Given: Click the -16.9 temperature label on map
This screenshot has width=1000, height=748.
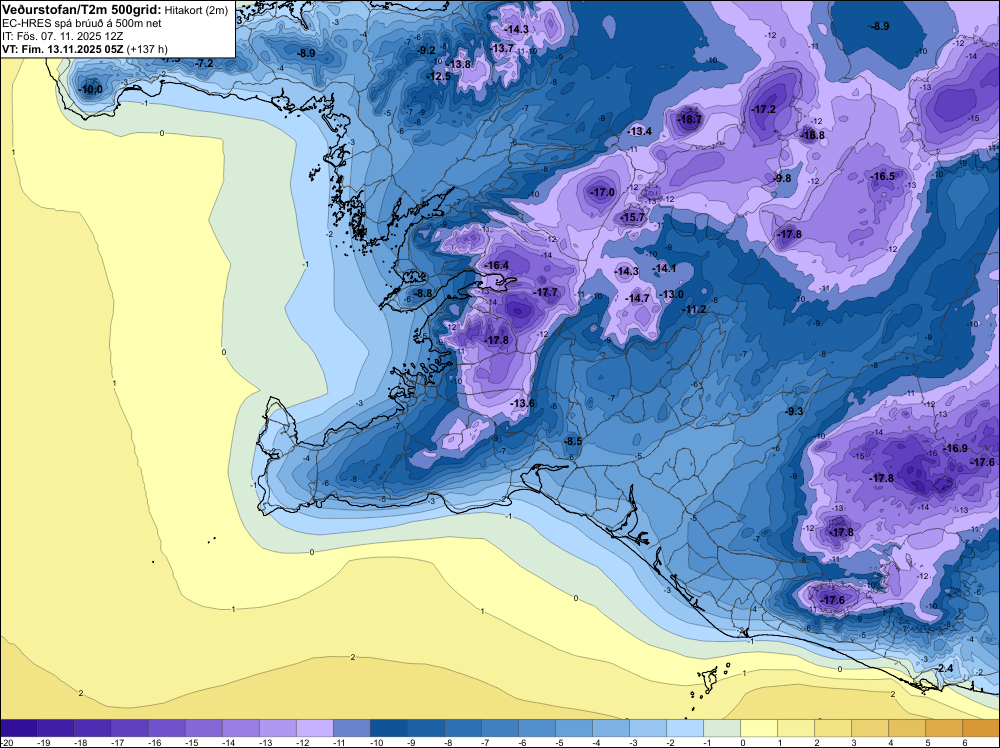Looking at the screenshot, I should coord(955,448).
